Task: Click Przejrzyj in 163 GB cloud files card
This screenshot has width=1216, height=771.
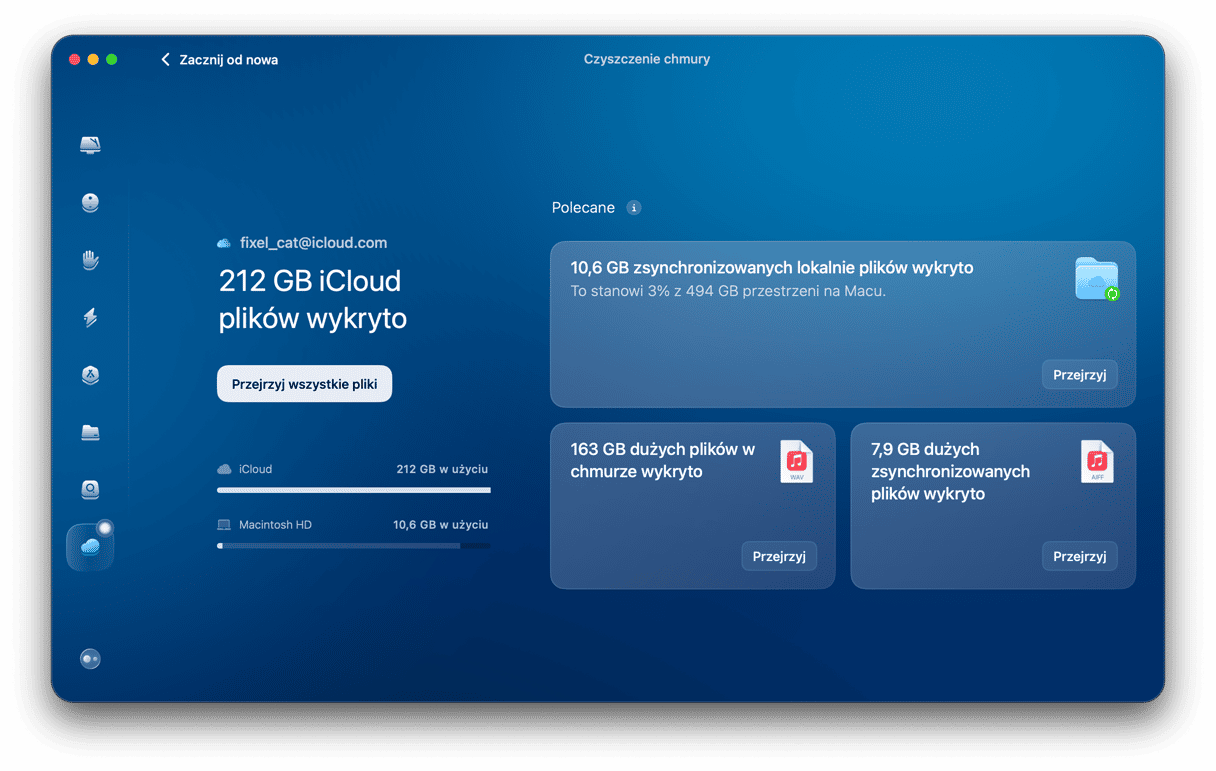Action: pyautogui.click(x=778, y=557)
